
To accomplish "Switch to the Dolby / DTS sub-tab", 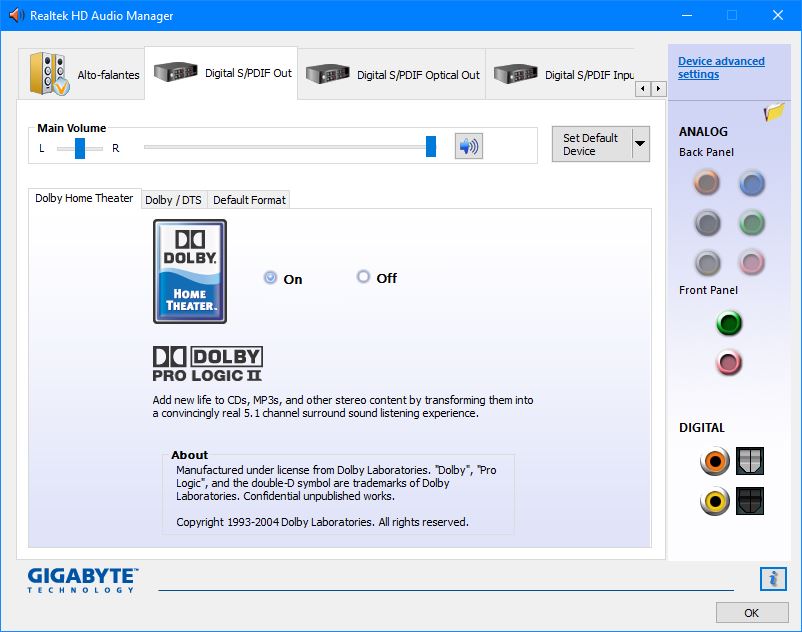I will (x=173, y=200).
